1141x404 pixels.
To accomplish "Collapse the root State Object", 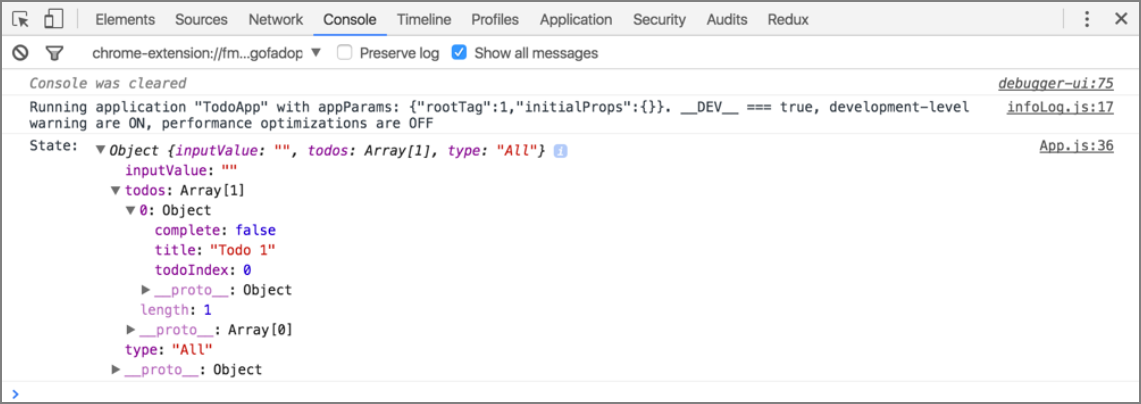I will (x=100, y=150).
